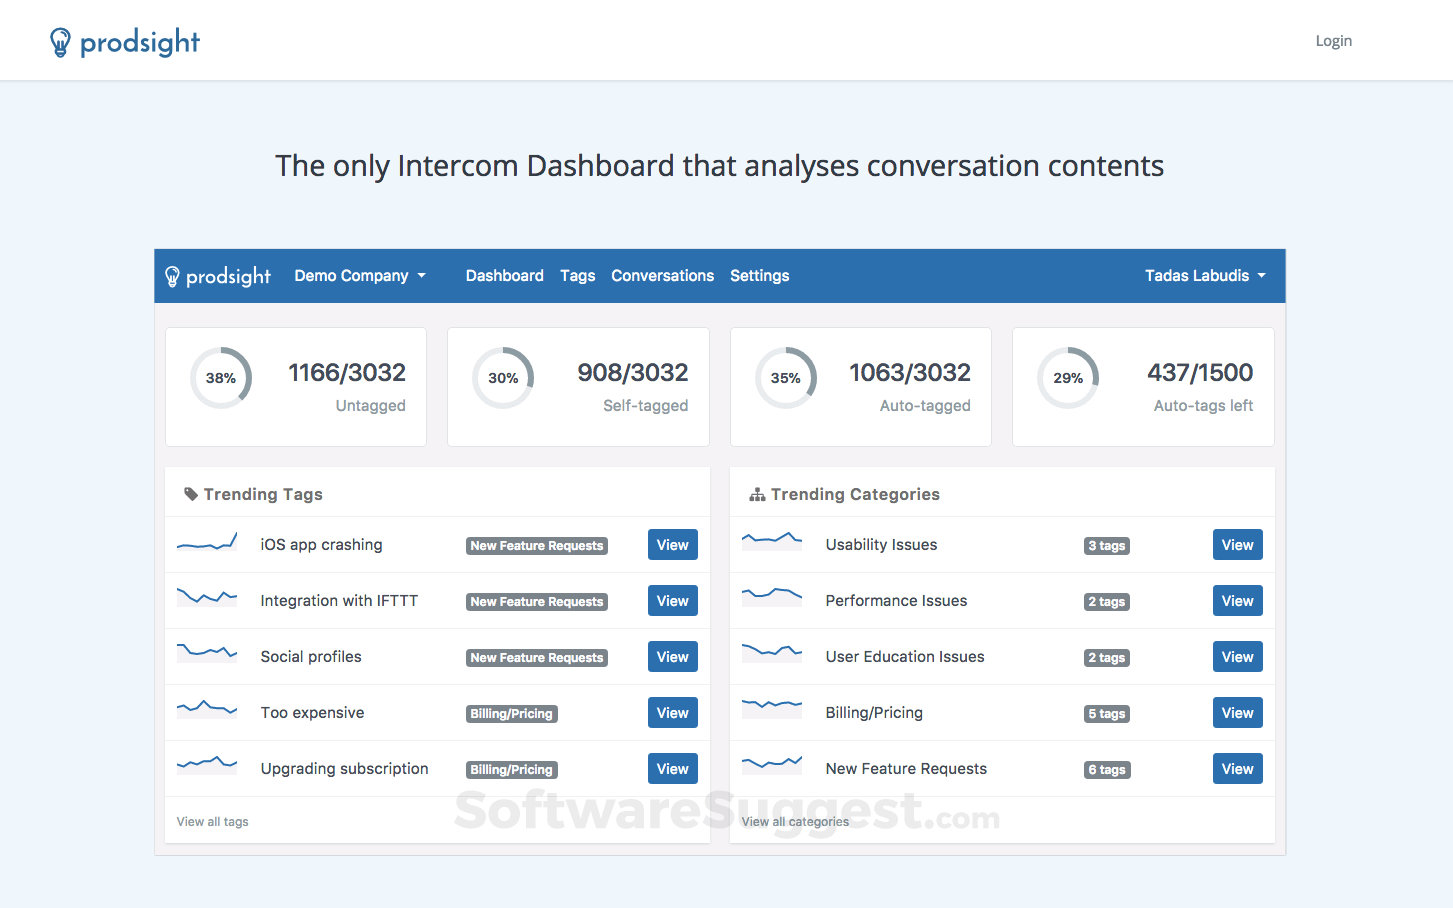The image size is (1453, 908).
Task: Click the sparkline in the Billing/Pricing category row
Action: (772, 708)
